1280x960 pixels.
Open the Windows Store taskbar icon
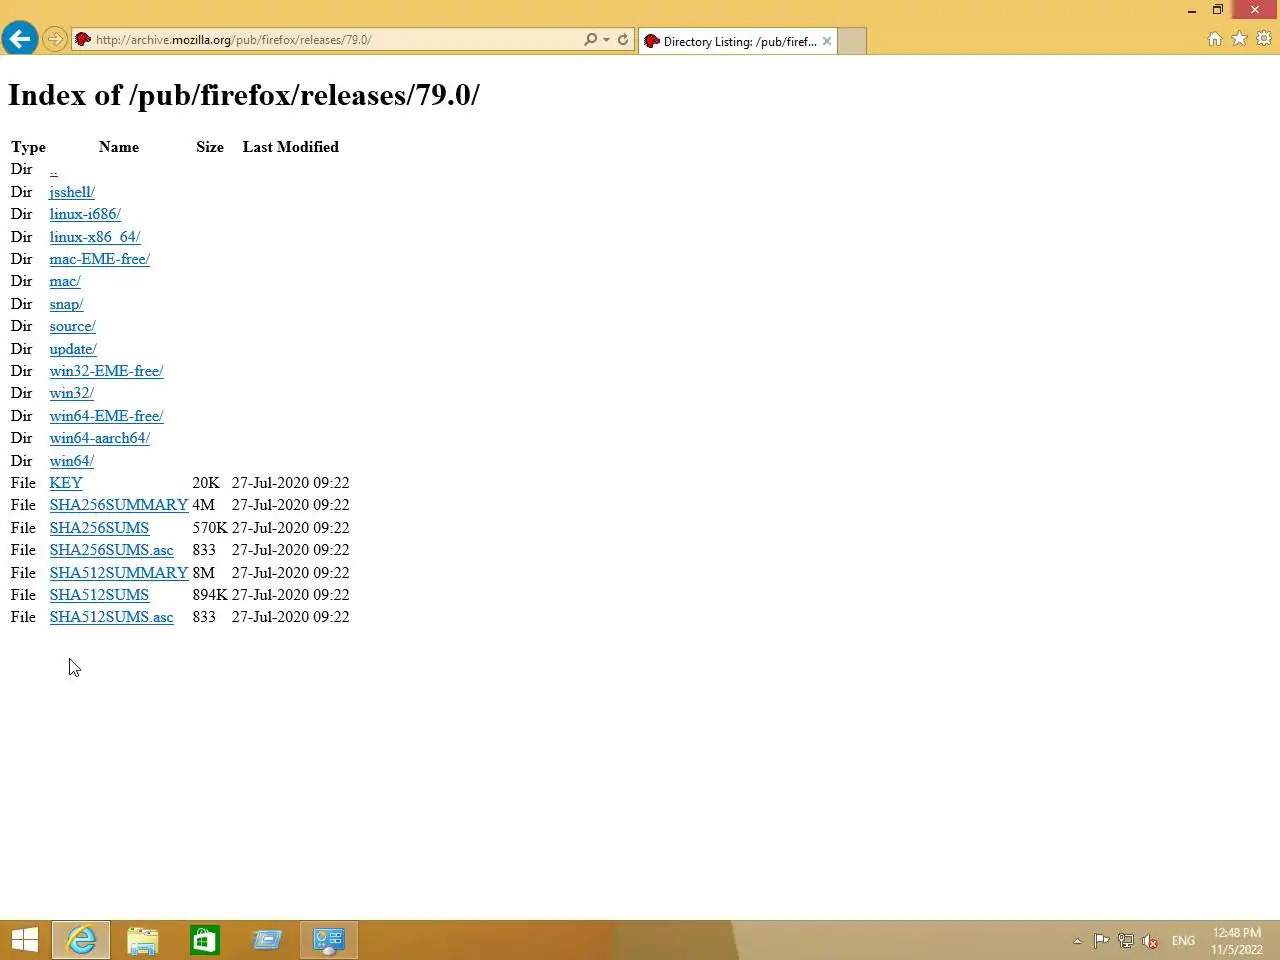205,940
